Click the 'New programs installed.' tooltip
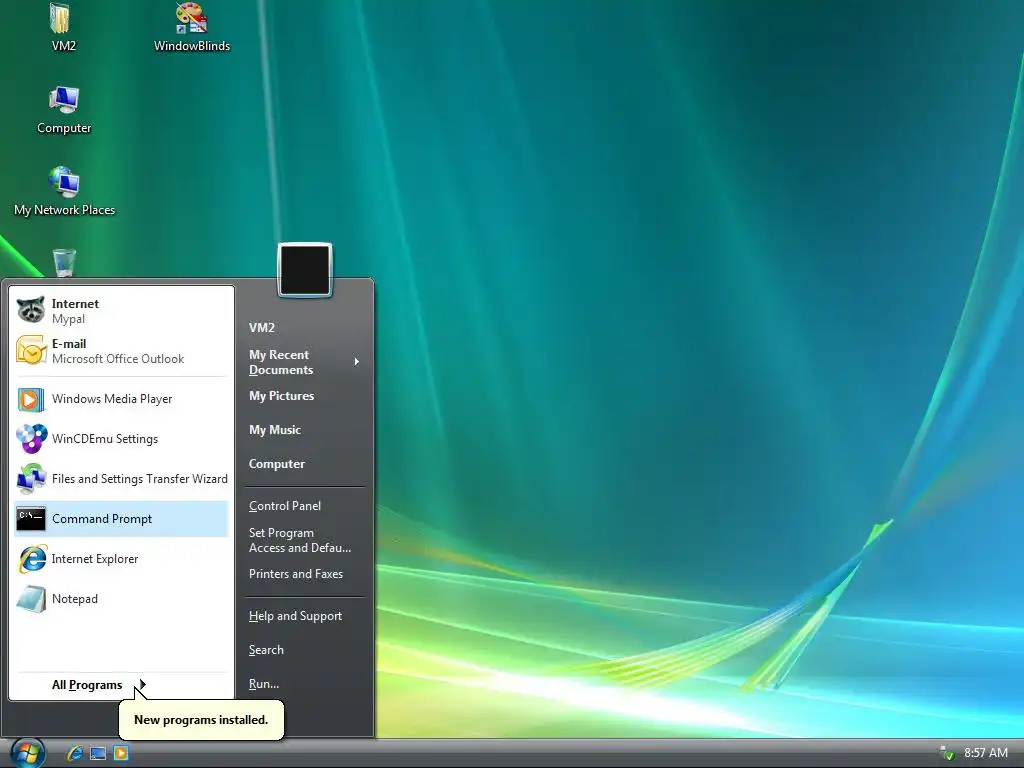Viewport: 1024px width, 768px height. pos(201,720)
